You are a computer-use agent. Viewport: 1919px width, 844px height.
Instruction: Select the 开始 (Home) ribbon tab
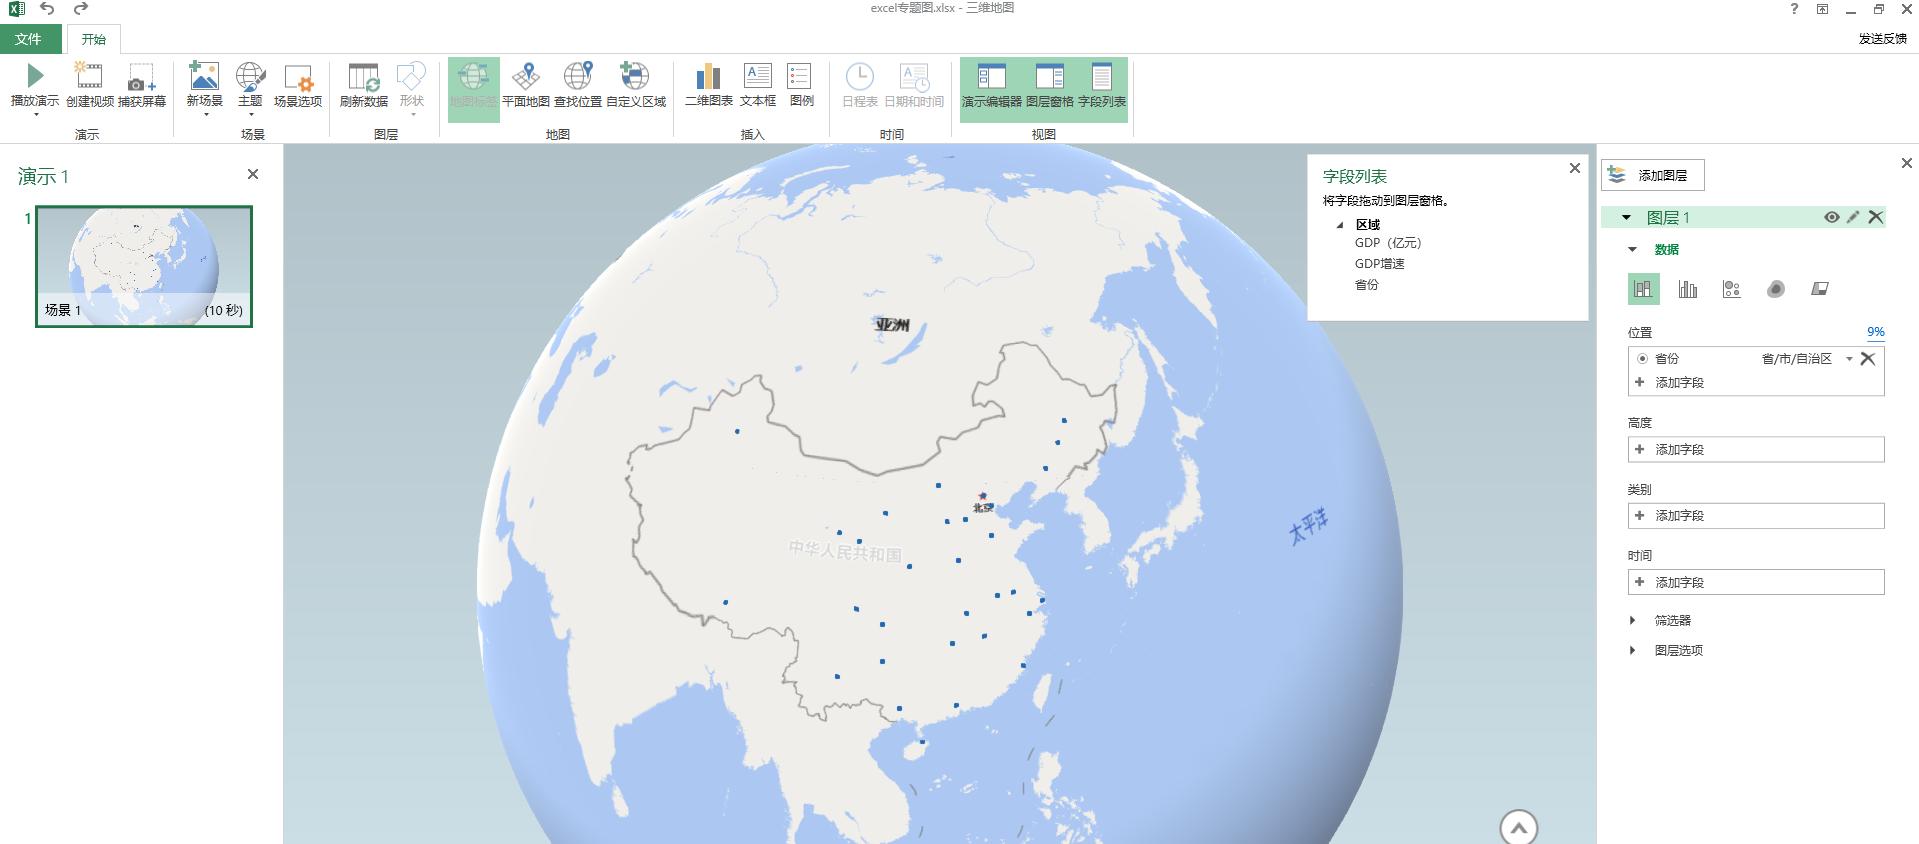pos(94,39)
